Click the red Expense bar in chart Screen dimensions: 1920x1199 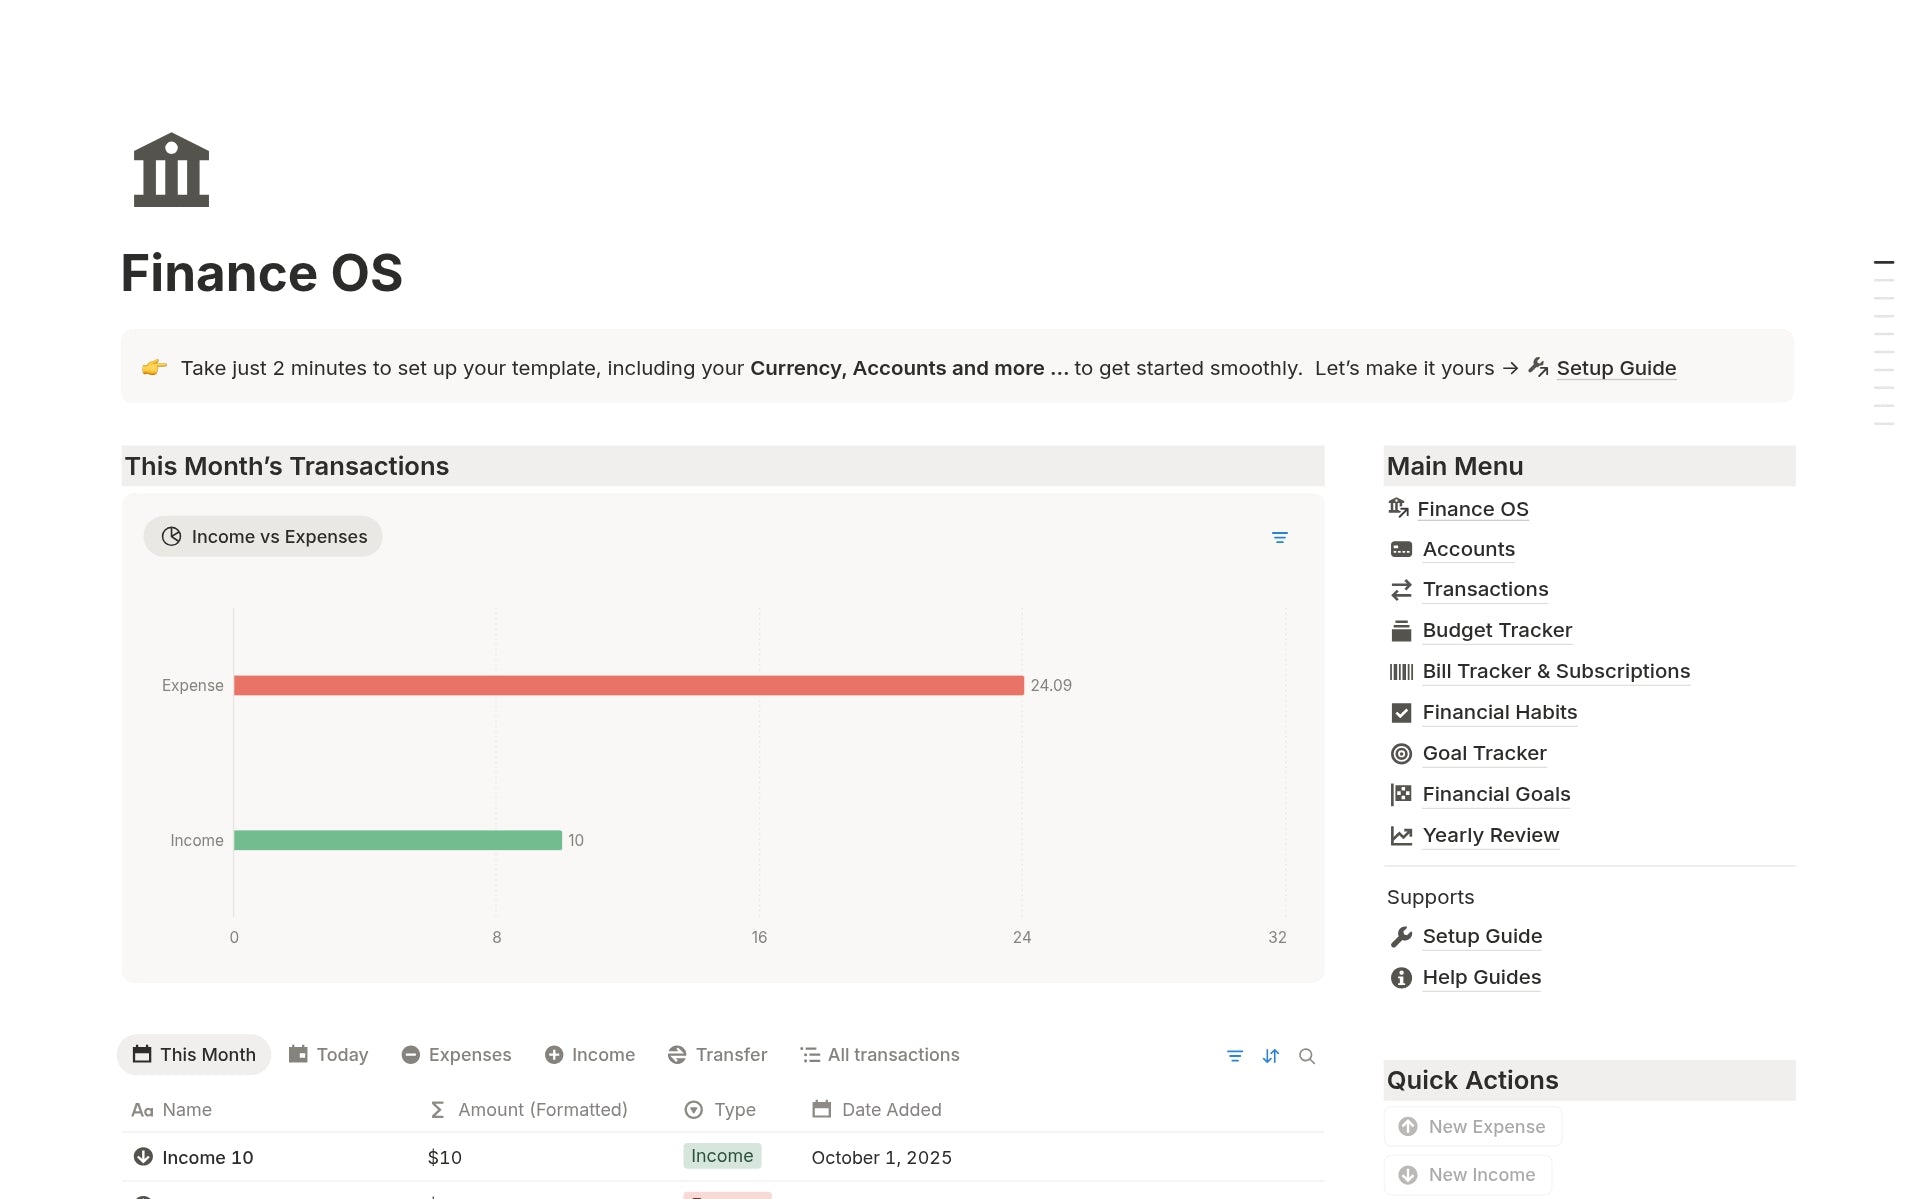click(628, 685)
